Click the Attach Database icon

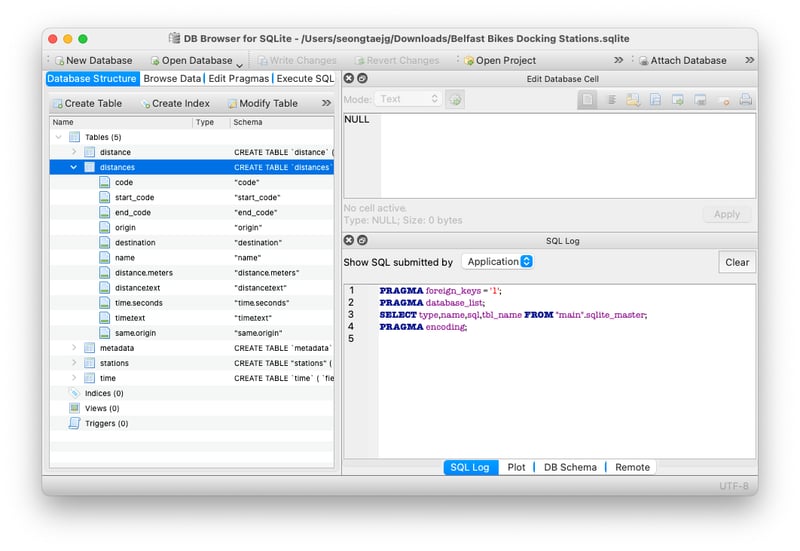pyautogui.click(x=643, y=60)
